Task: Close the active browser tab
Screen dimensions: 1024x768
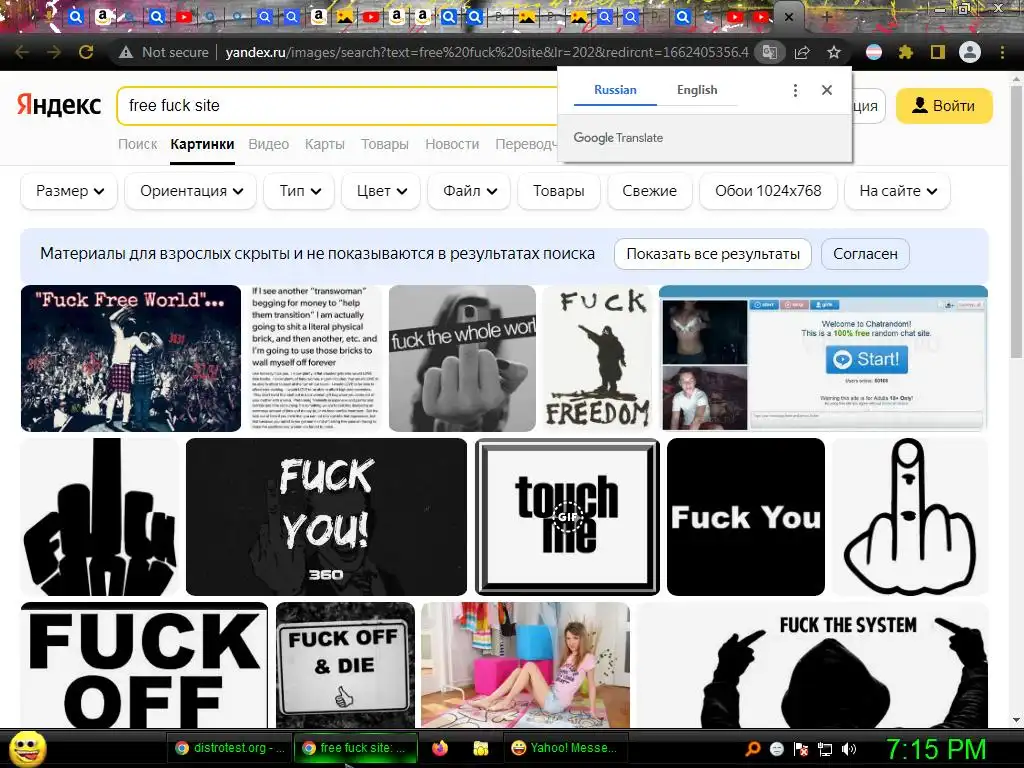Action: pyautogui.click(x=789, y=18)
